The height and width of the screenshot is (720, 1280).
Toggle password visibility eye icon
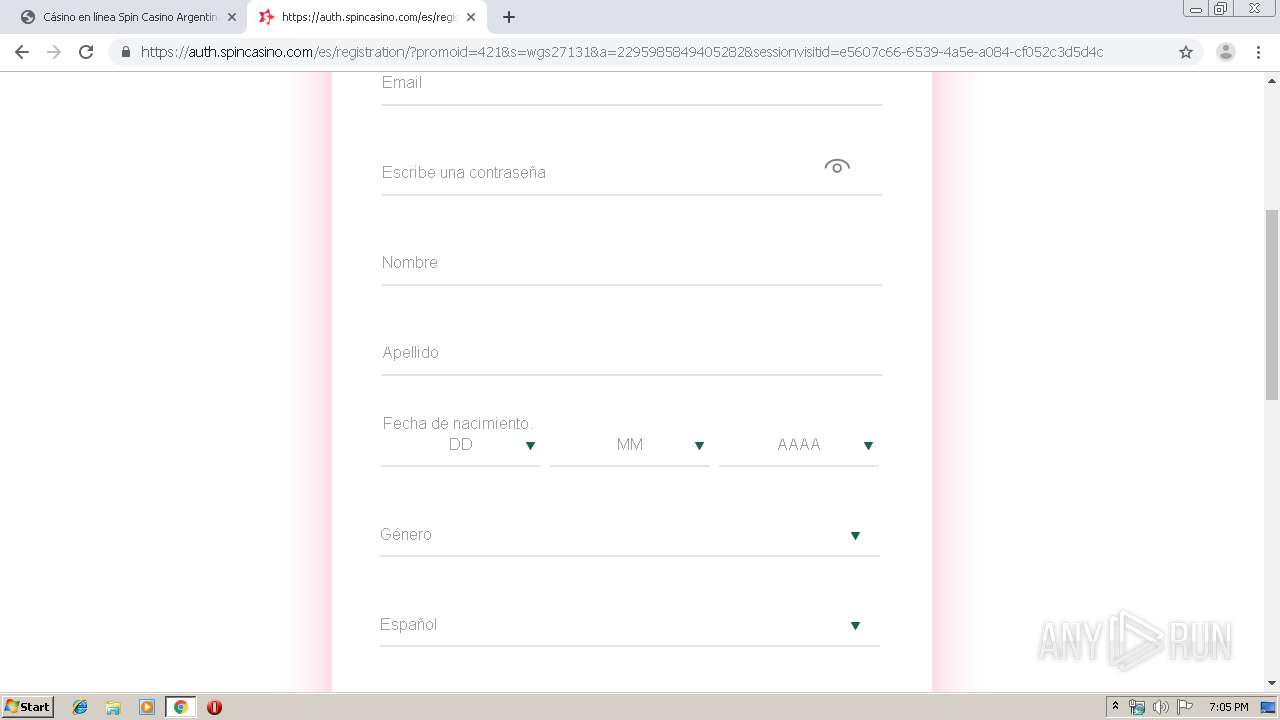(x=837, y=166)
